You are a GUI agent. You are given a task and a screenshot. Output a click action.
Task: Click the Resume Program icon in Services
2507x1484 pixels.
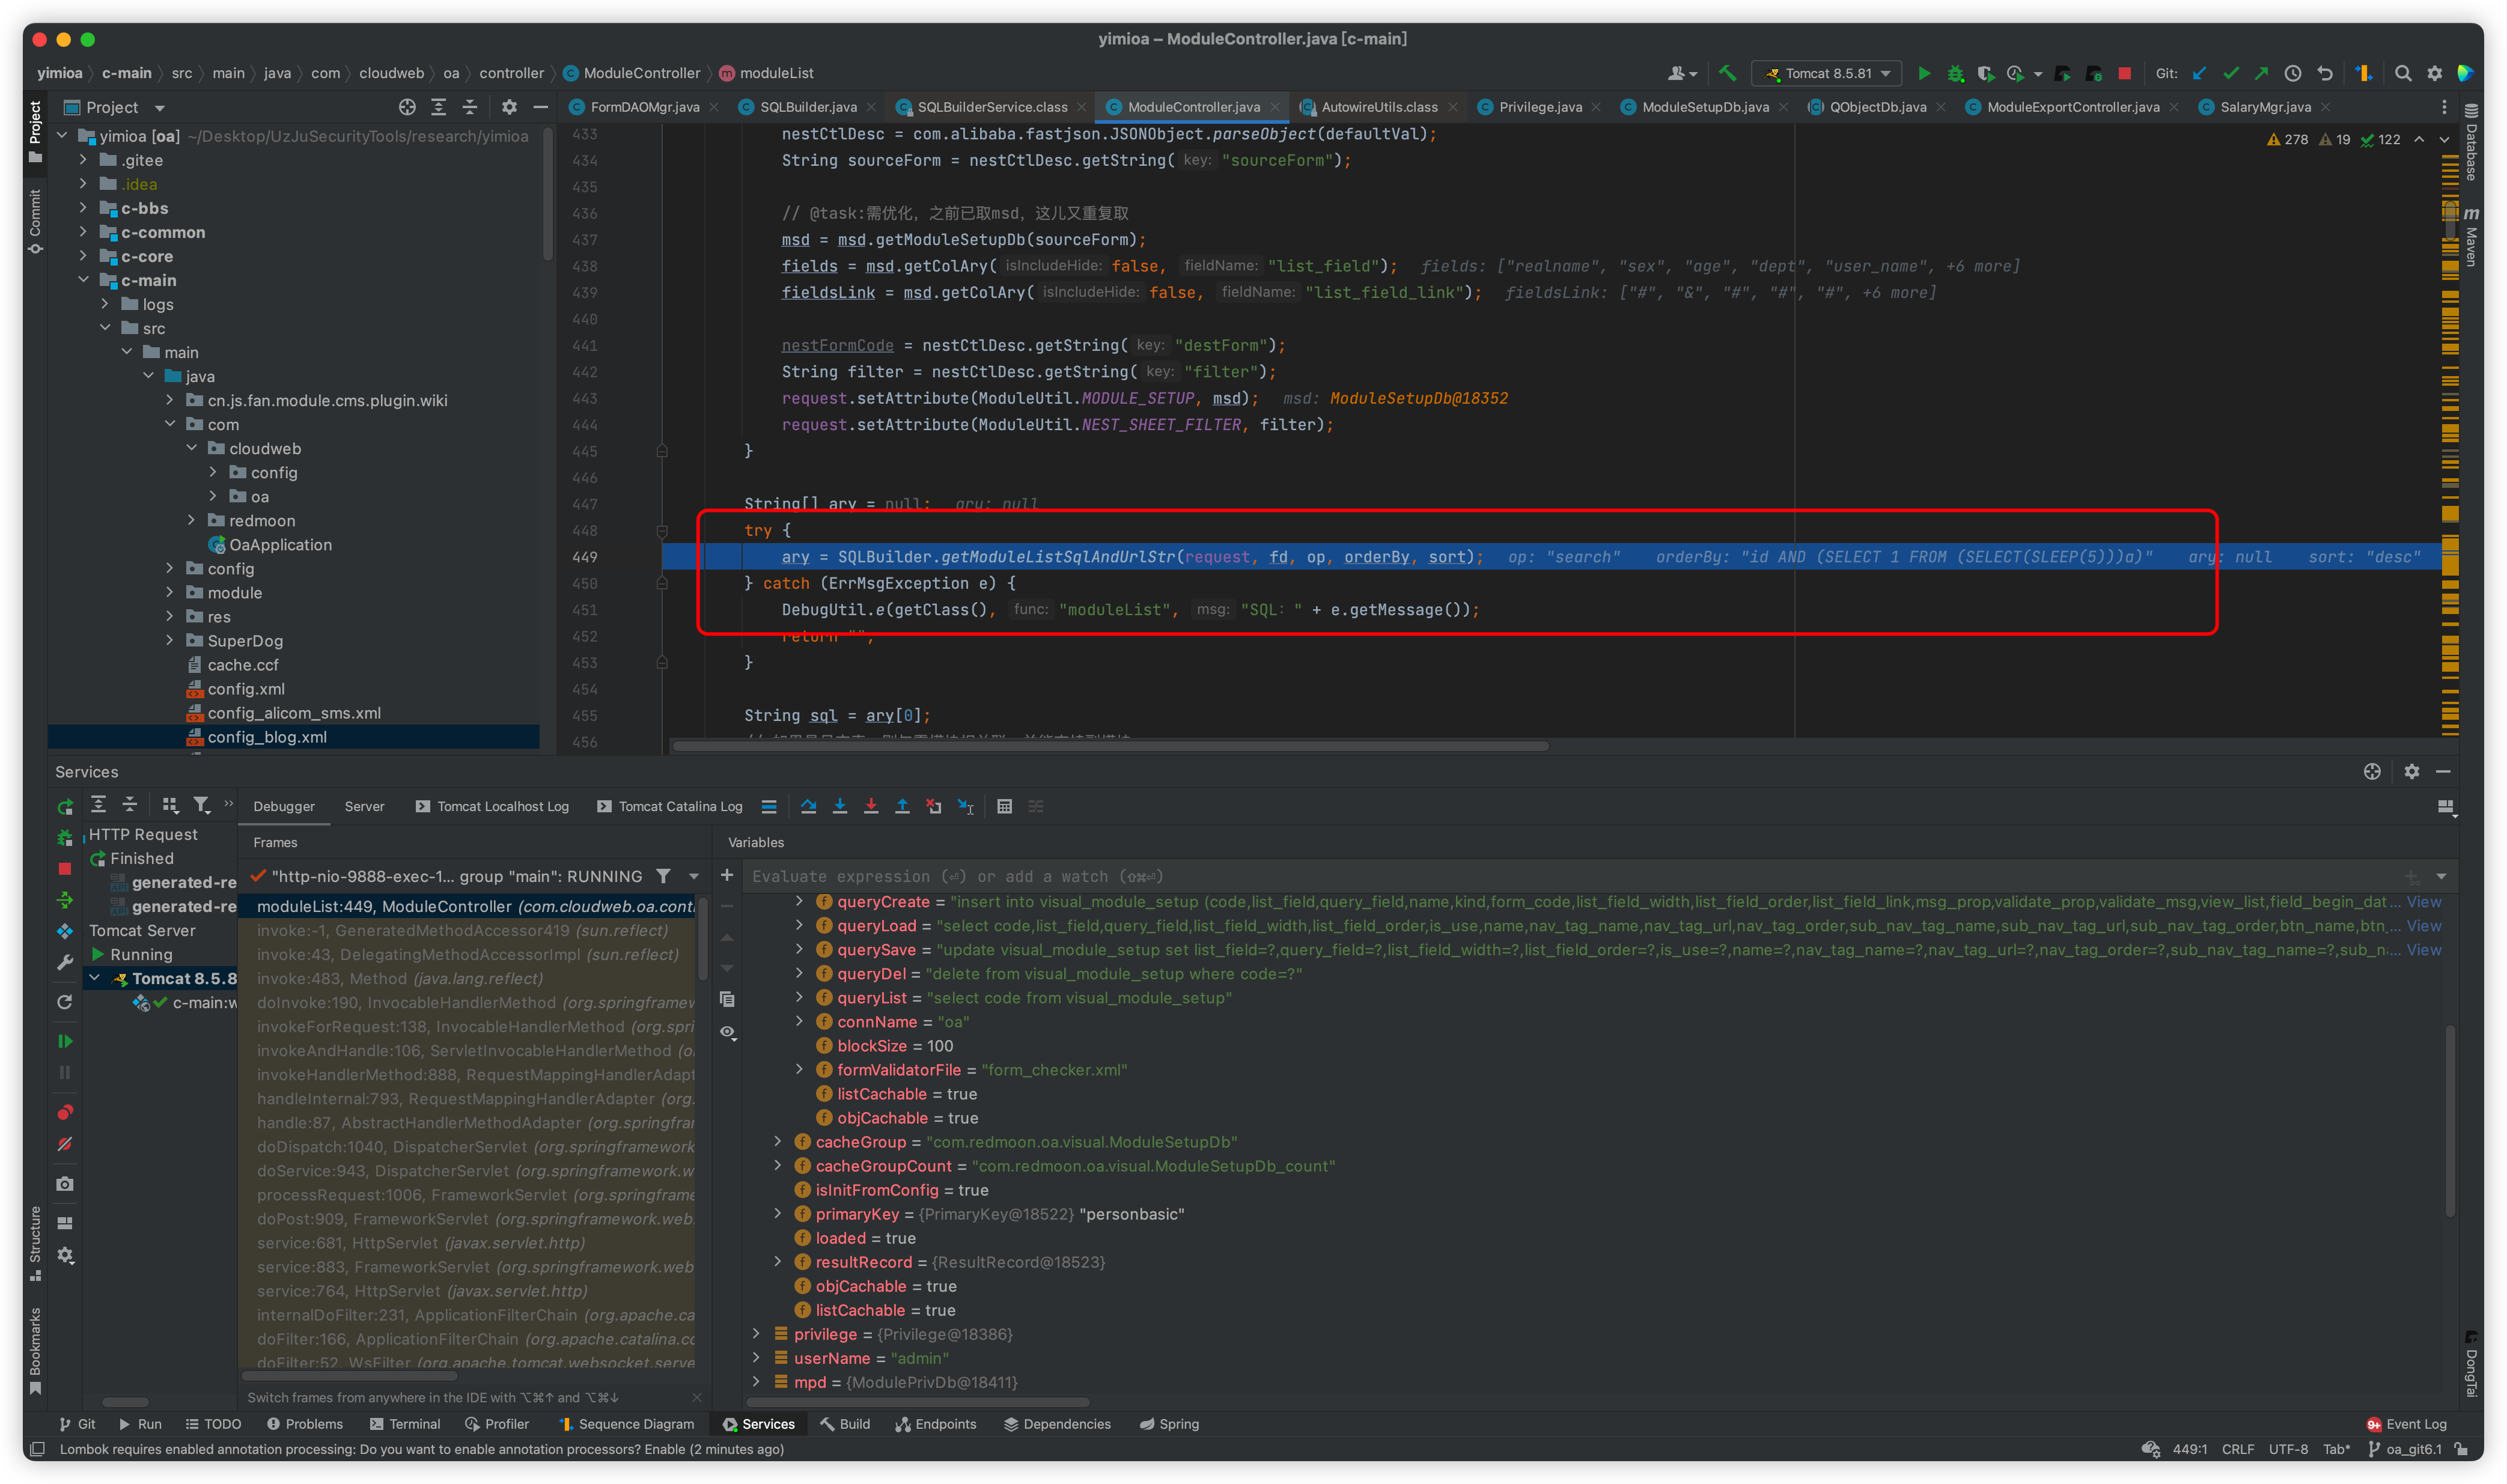[x=65, y=1041]
